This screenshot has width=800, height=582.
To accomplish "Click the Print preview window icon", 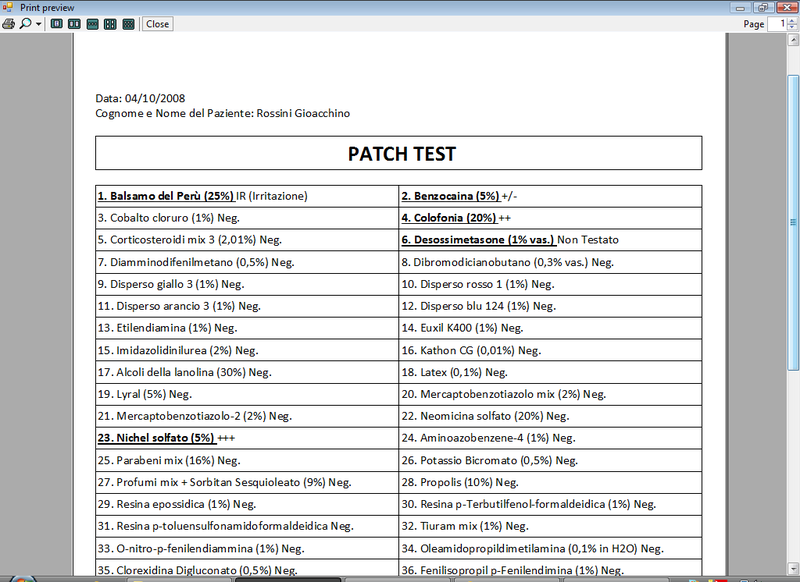I will pyautogui.click(x=7, y=7).
